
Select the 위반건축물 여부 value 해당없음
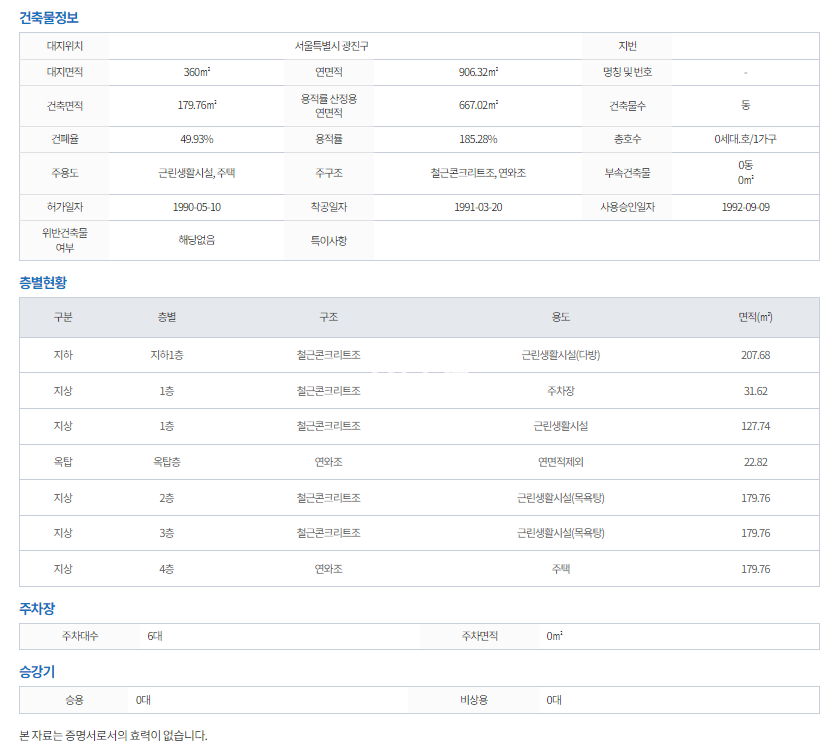coord(196,240)
